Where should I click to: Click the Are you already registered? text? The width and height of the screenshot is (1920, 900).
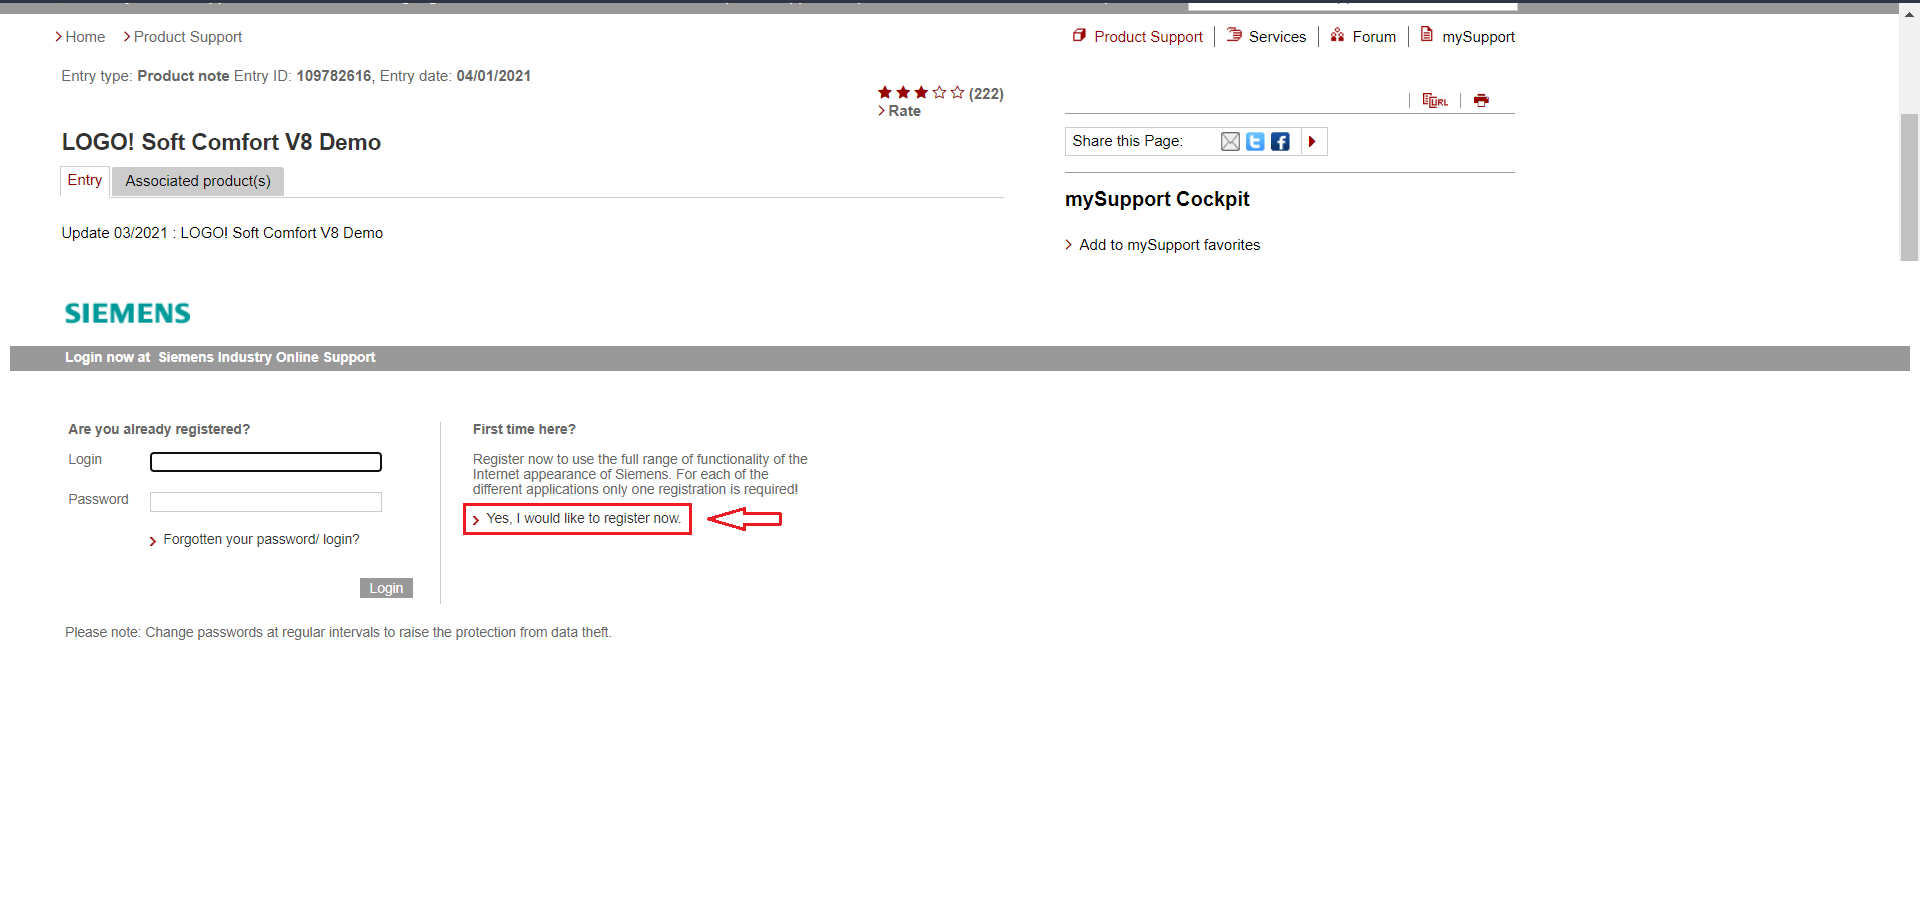pyautogui.click(x=159, y=430)
